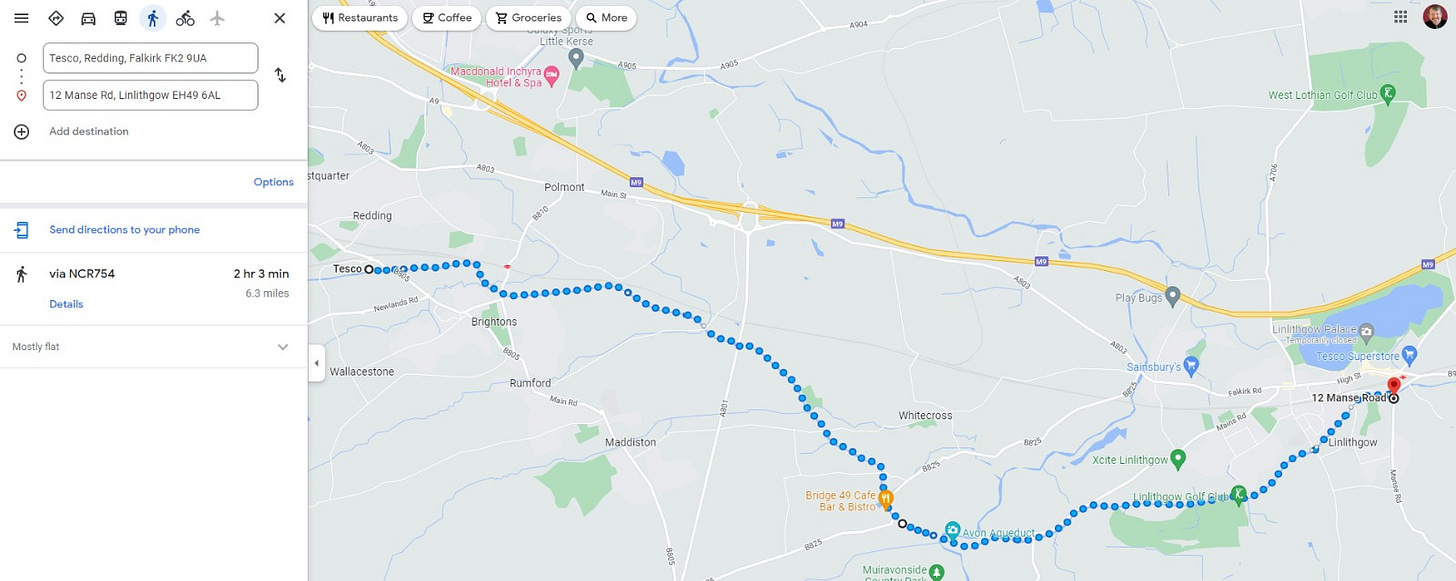Reverse starting point and destination arrows
Image resolution: width=1456 pixels, height=581 pixels.
tap(280, 75)
